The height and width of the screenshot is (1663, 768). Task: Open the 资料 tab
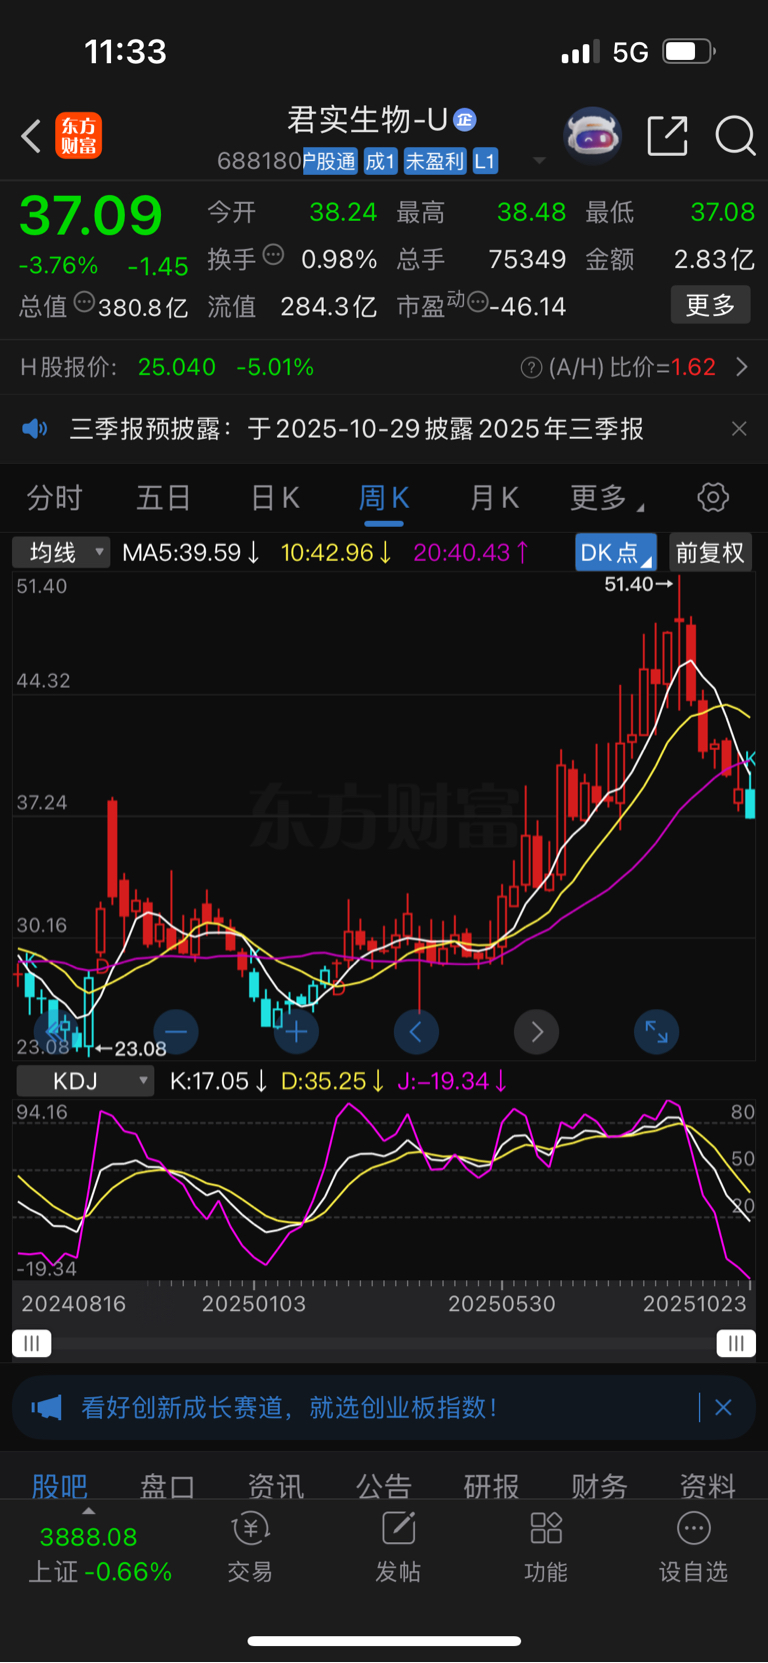point(708,1486)
